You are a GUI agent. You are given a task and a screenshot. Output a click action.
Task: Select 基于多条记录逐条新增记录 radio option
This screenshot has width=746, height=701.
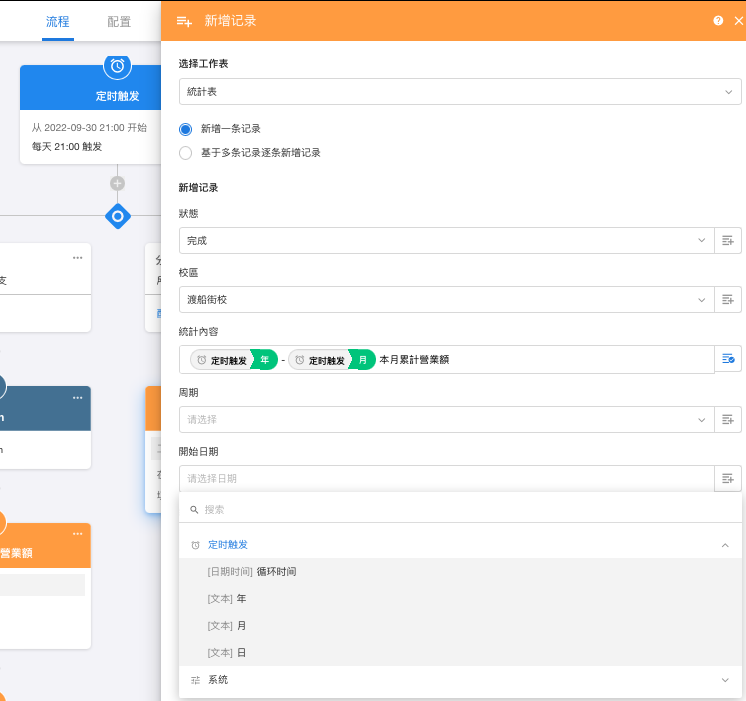click(185, 153)
